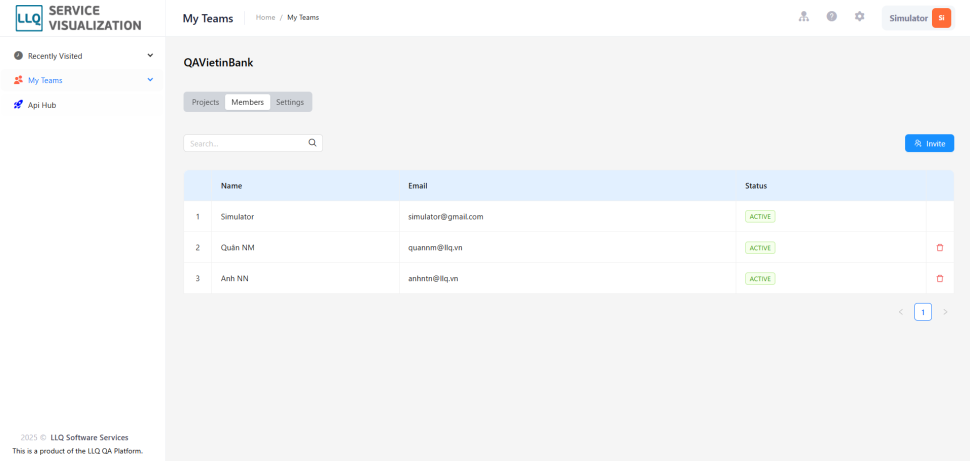Screen dimensions: 970x461
Task: Go to Home breadcrumb link
Action: coord(265,17)
